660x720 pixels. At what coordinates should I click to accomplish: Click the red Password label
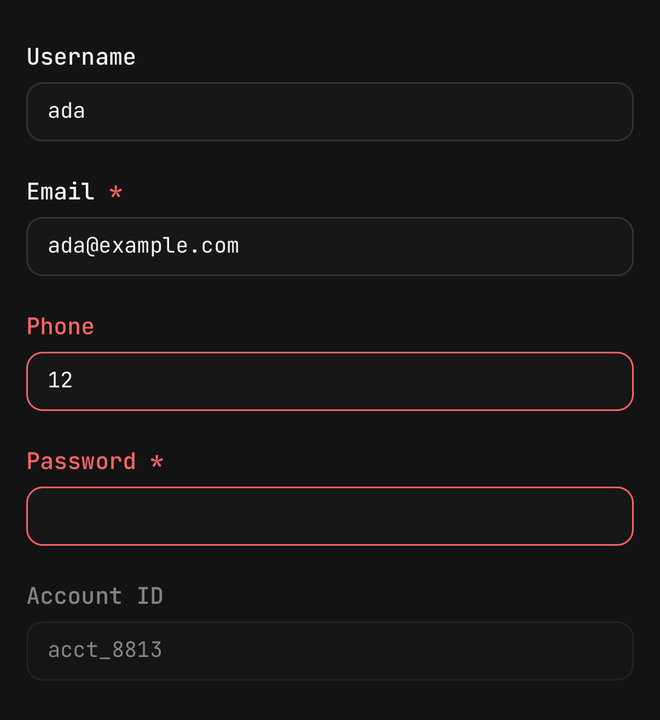(81, 461)
